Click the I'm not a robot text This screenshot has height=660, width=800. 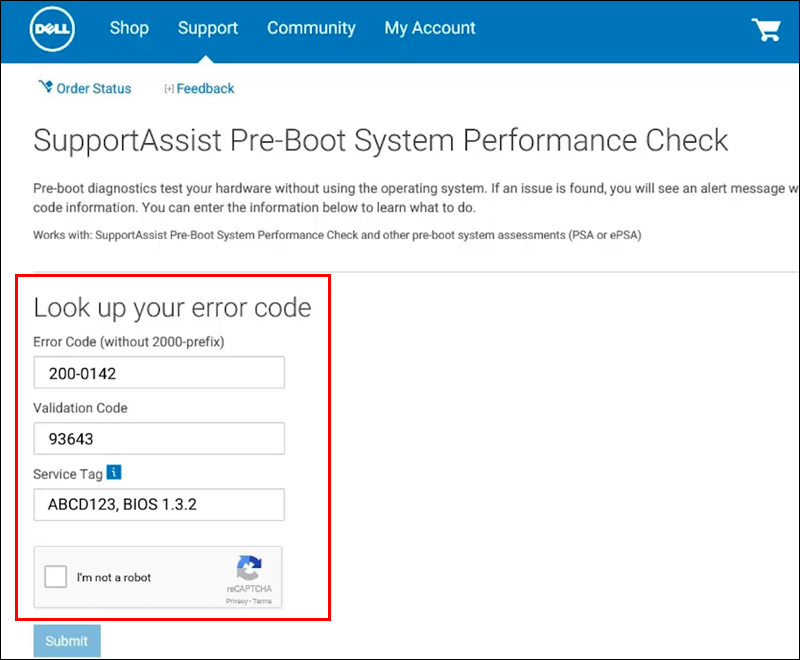coord(114,577)
